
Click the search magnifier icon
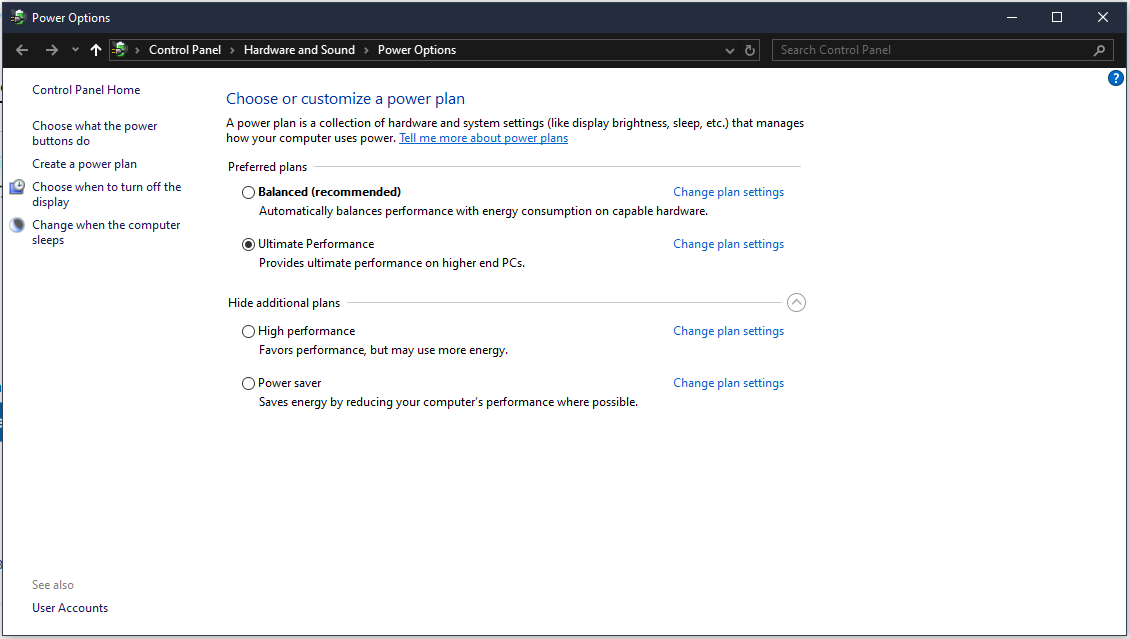(x=1099, y=50)
